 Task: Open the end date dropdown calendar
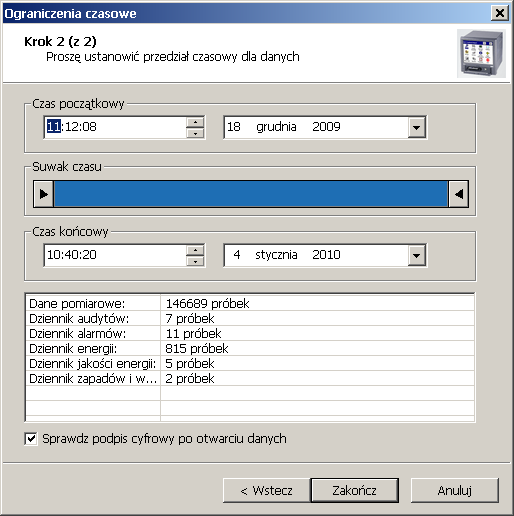tap(416, 255)
